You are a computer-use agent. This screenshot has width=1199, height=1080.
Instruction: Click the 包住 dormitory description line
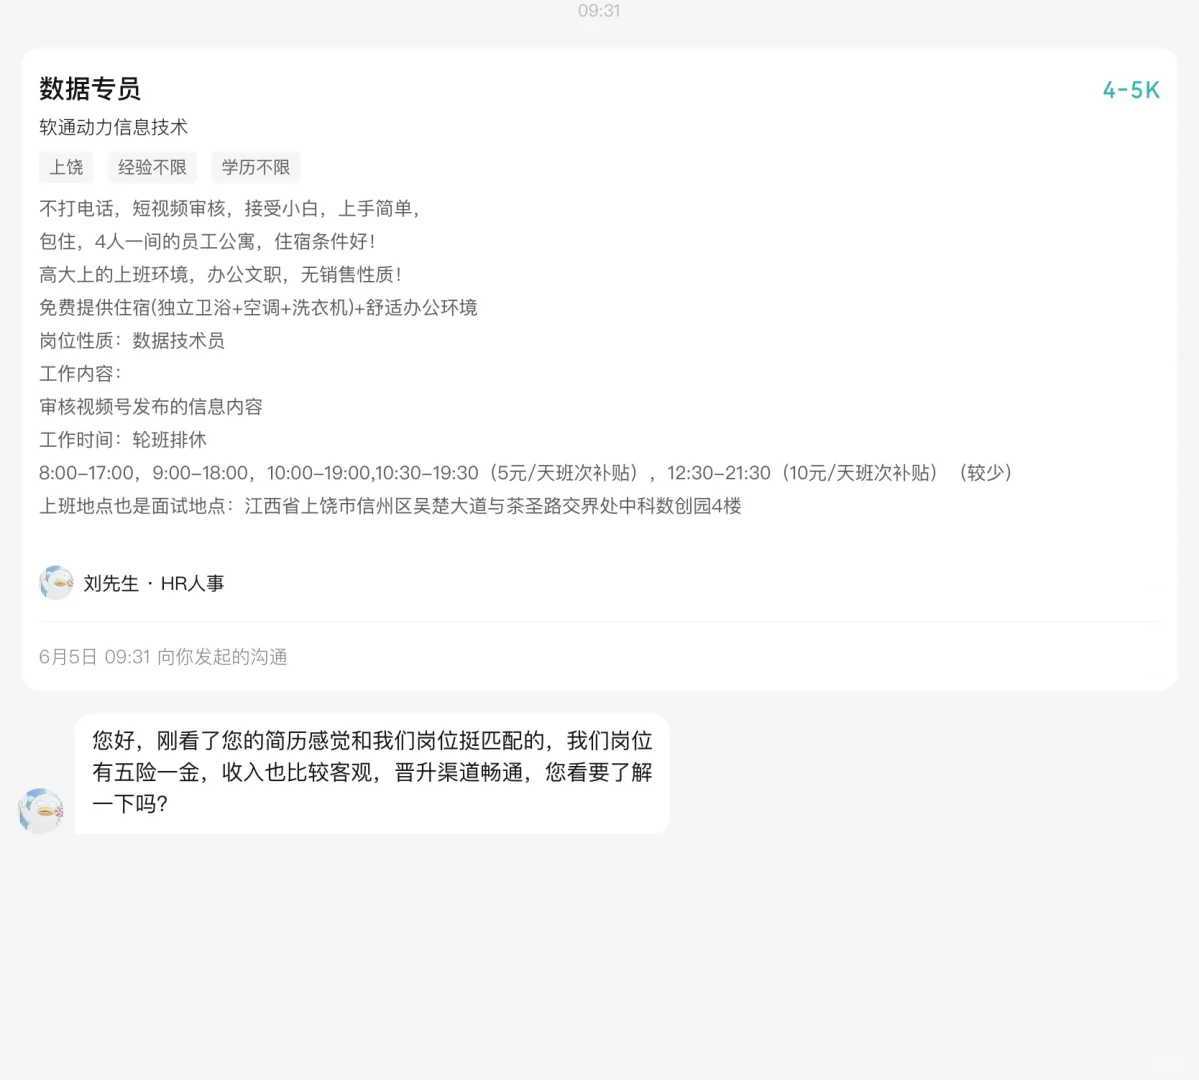point(200,241)
